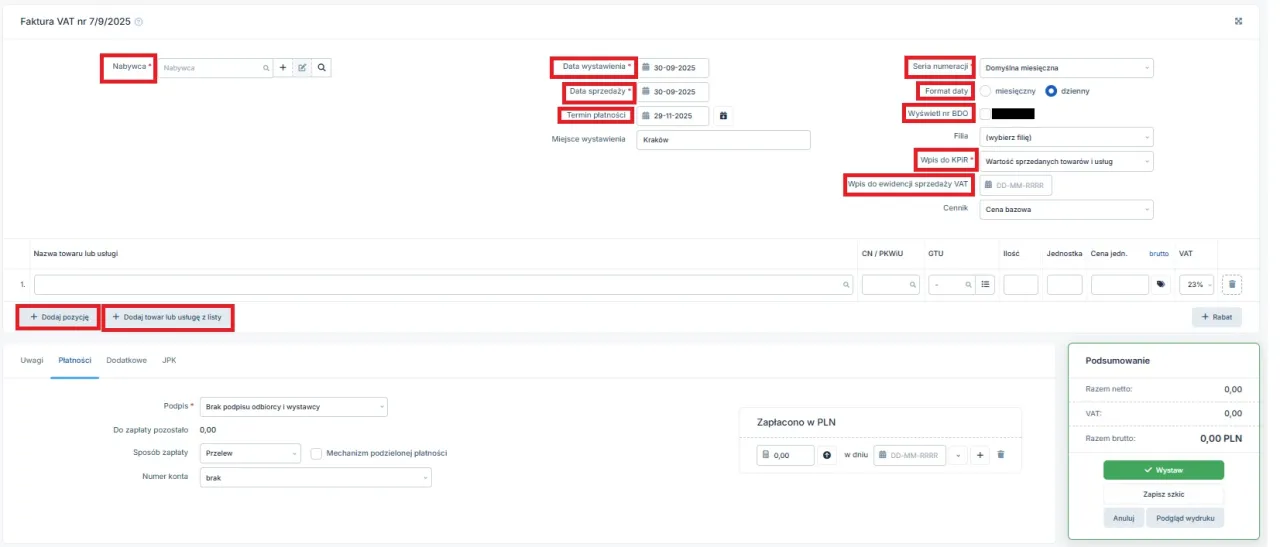Image resolution: width=1280 pixels, height=547 pixels.
Task: Click the Nazwa towaru lub usługi field
Action: 443,285
